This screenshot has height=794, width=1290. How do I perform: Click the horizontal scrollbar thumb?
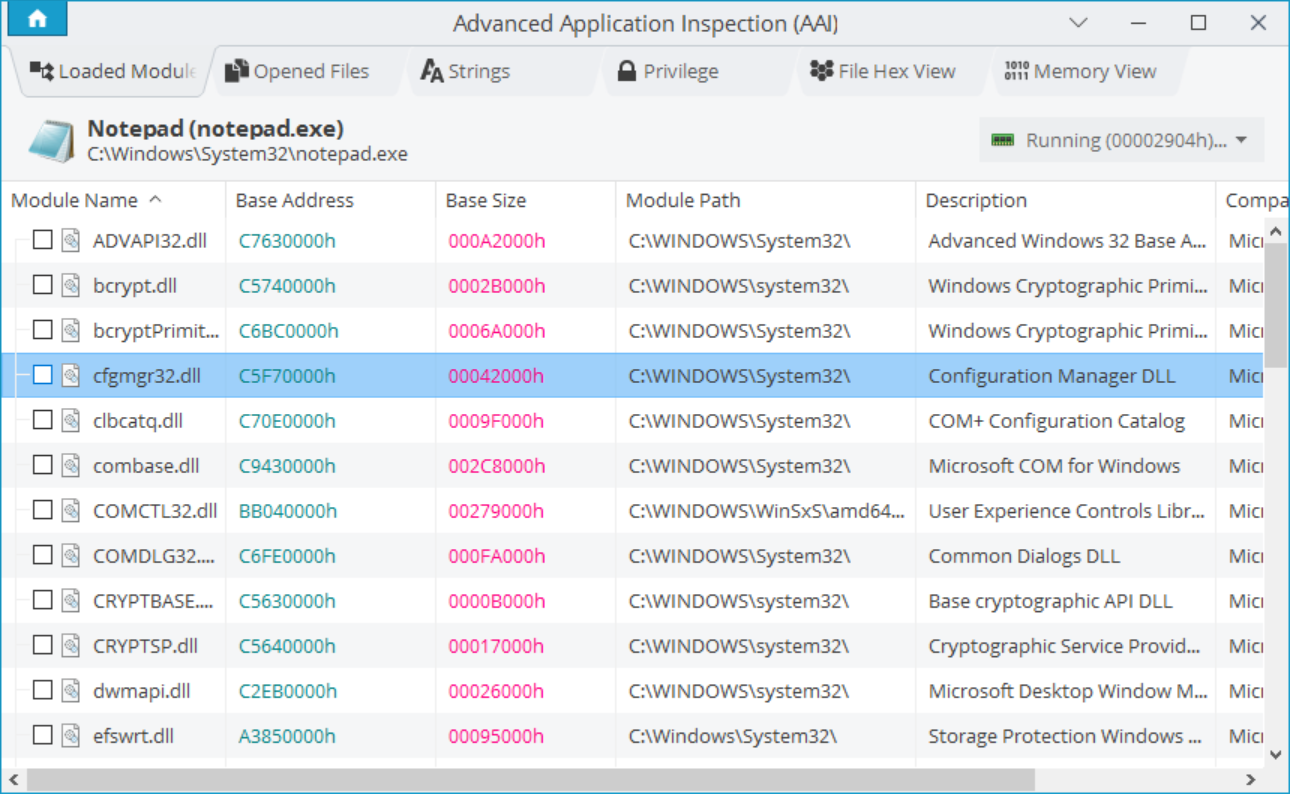[530, 779]
